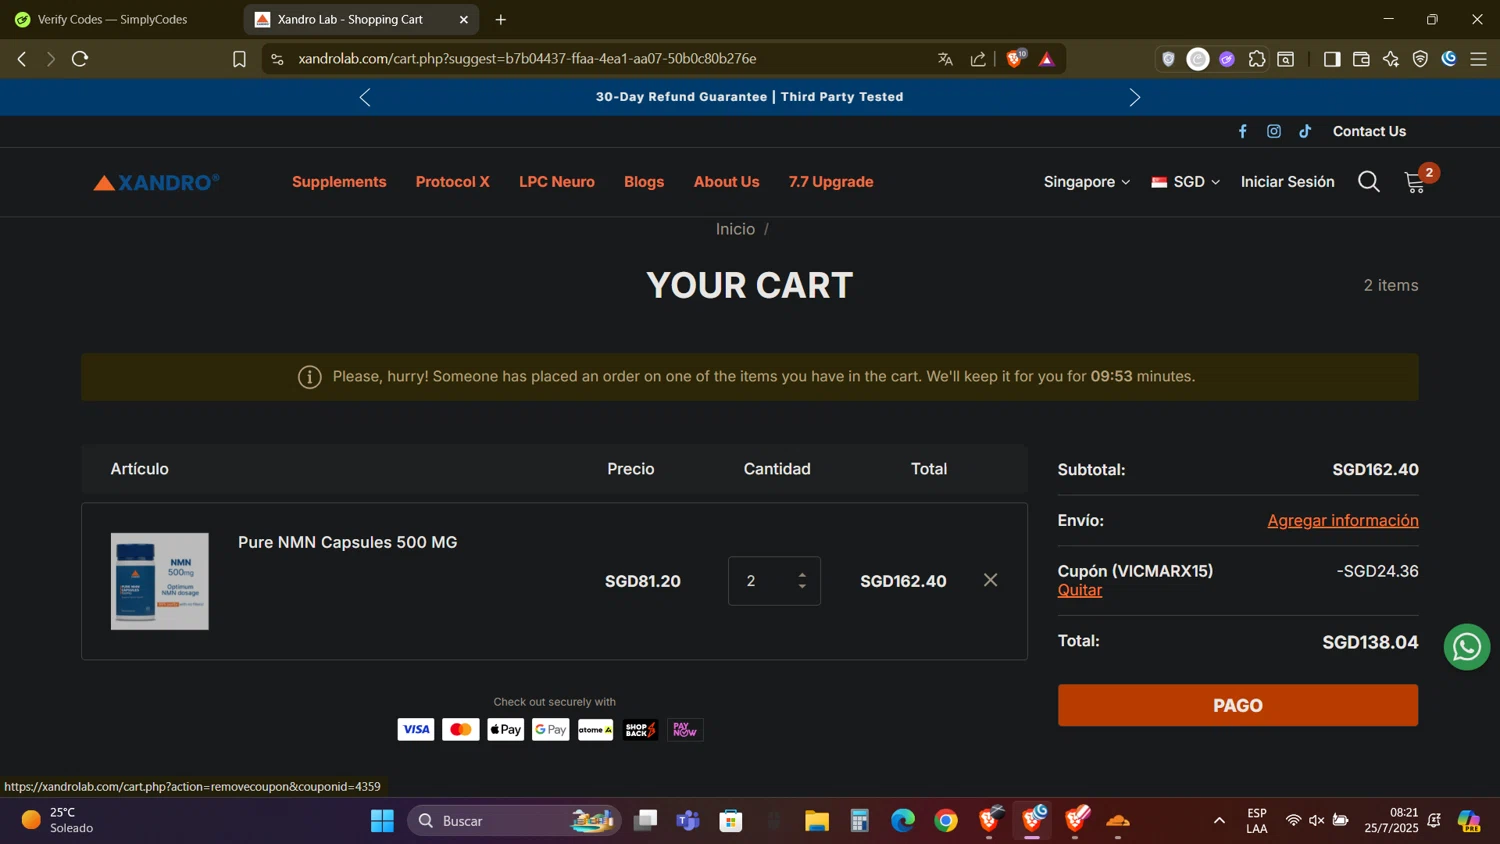Reload the page with refresh icon
This screenshot has width=1500, height=844.
pyautogui.click(x=80, y=59)
